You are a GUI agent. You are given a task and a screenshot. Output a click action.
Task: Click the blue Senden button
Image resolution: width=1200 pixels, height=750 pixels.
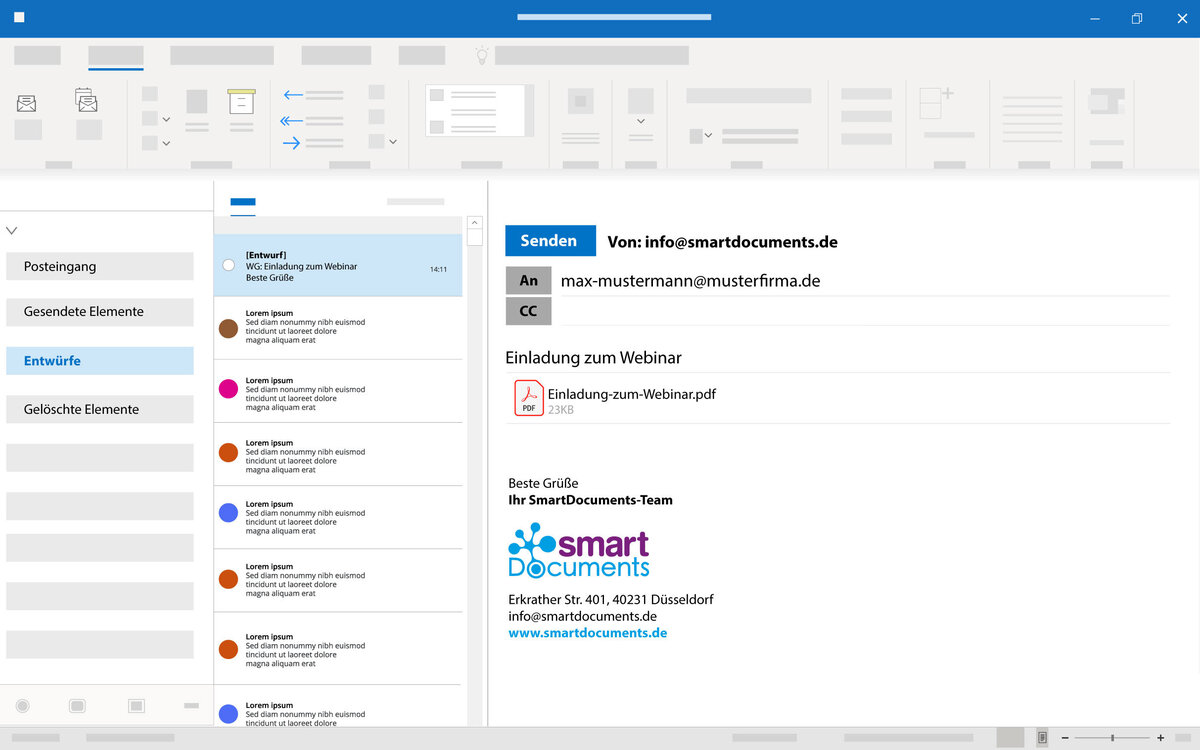point(549,241)
